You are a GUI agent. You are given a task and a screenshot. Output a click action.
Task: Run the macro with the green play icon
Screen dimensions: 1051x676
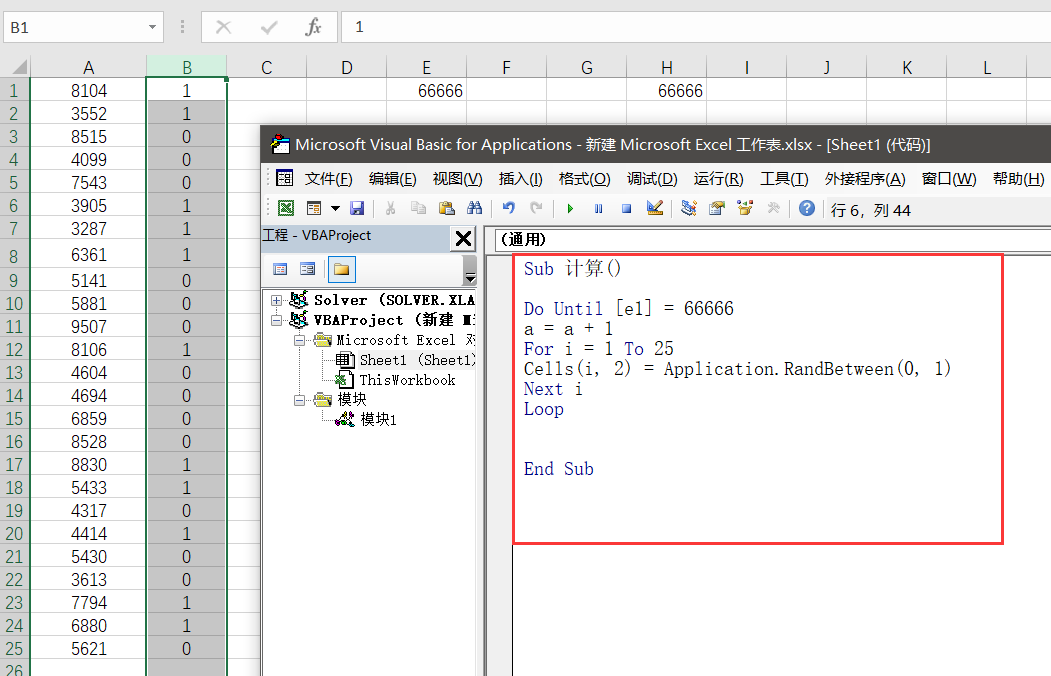(570, 209)
